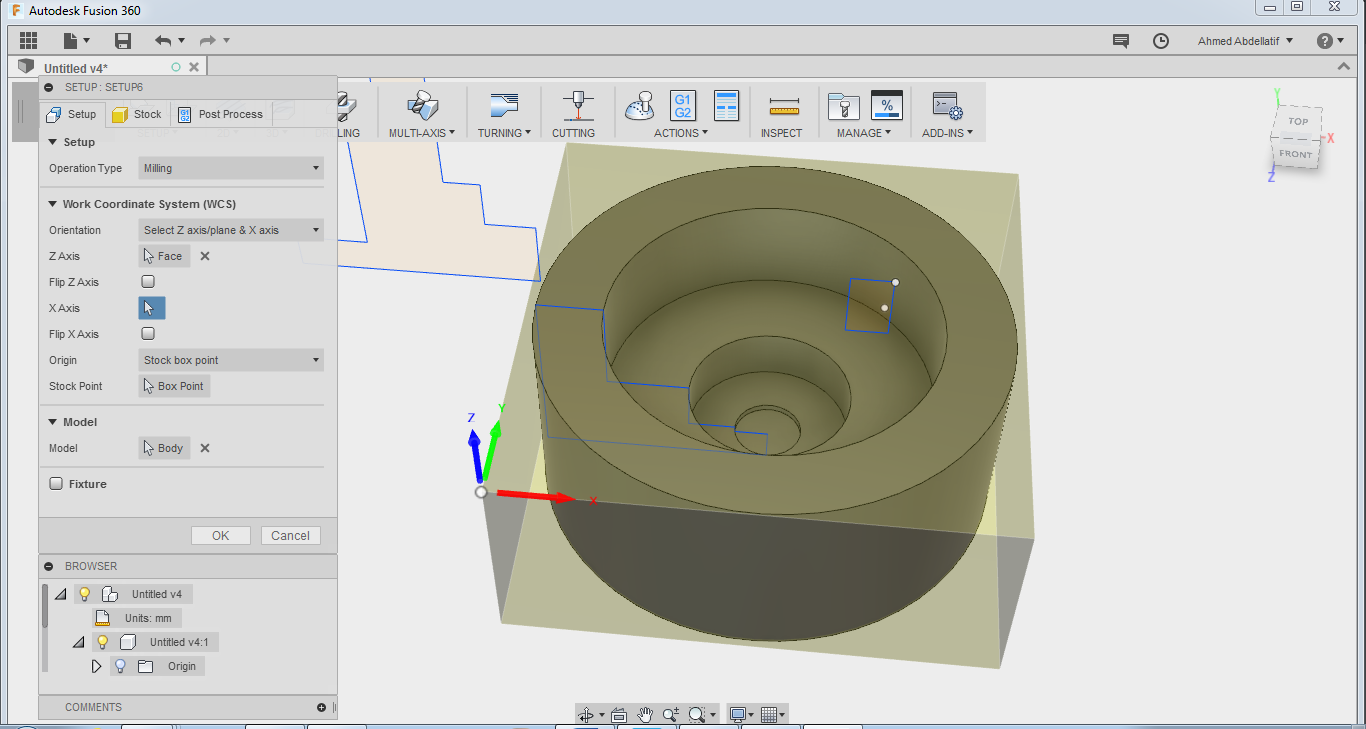1366x729 pixels.
Task: Open the help question mark menu
Action: pyautogui.click(x=1325, y=41)
